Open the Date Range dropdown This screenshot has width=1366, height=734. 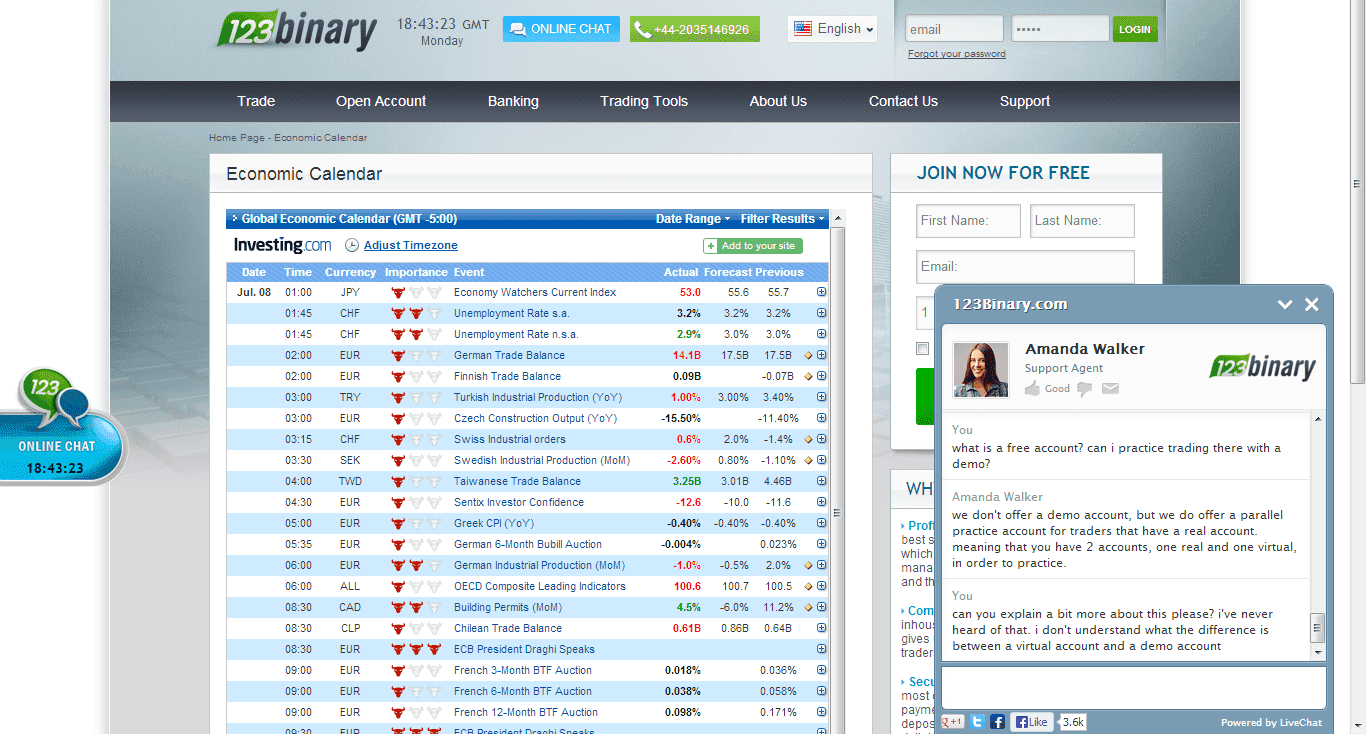coord(693,218)
